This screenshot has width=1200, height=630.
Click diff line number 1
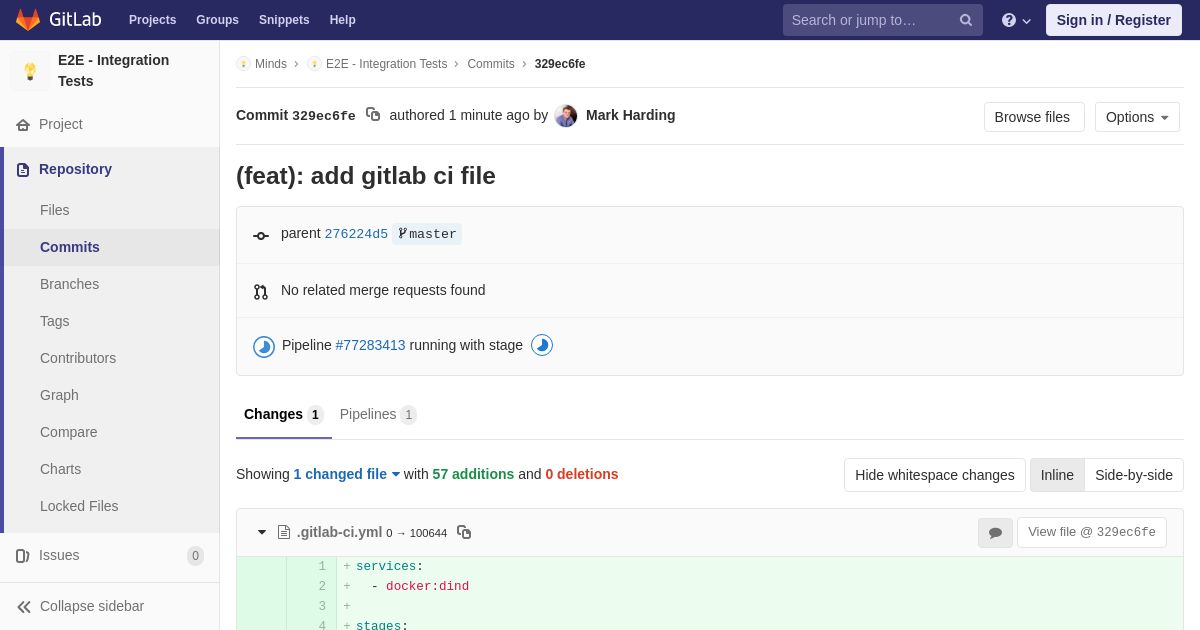coord(322,566)
